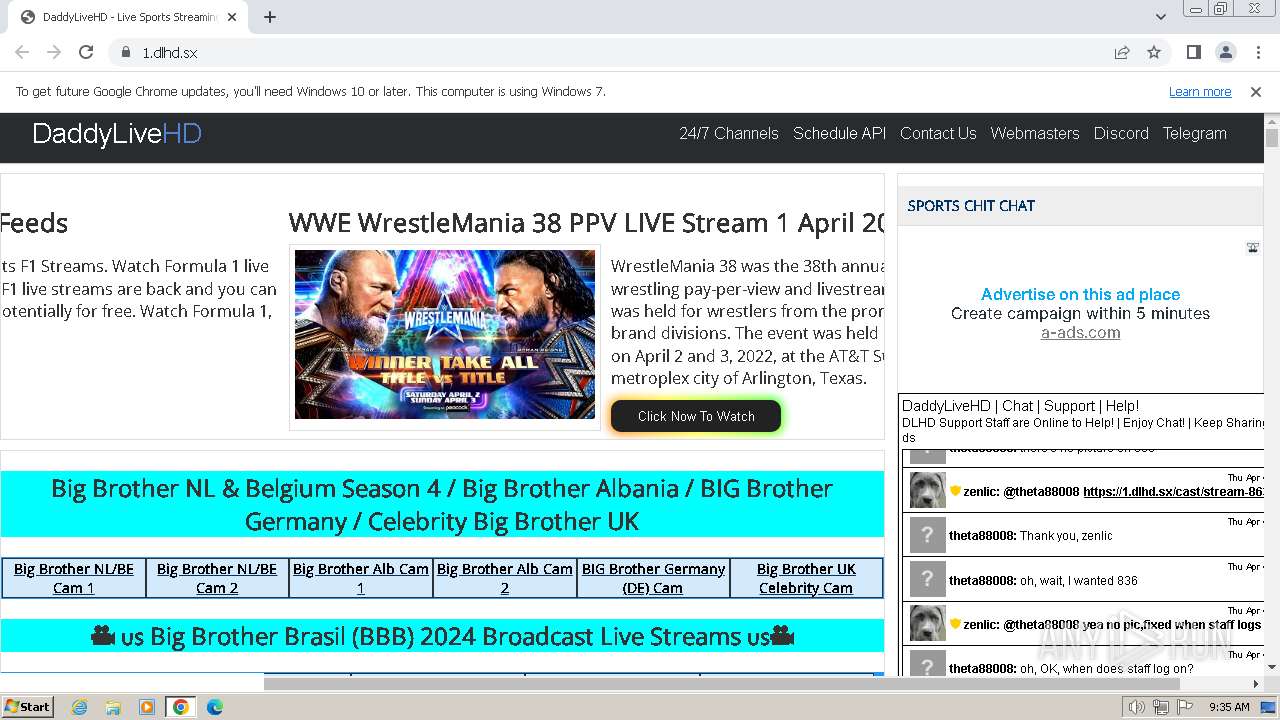The image size is (1280, 720).
Task: Open the WrestleMania 38 banner image
Action: 445,335
